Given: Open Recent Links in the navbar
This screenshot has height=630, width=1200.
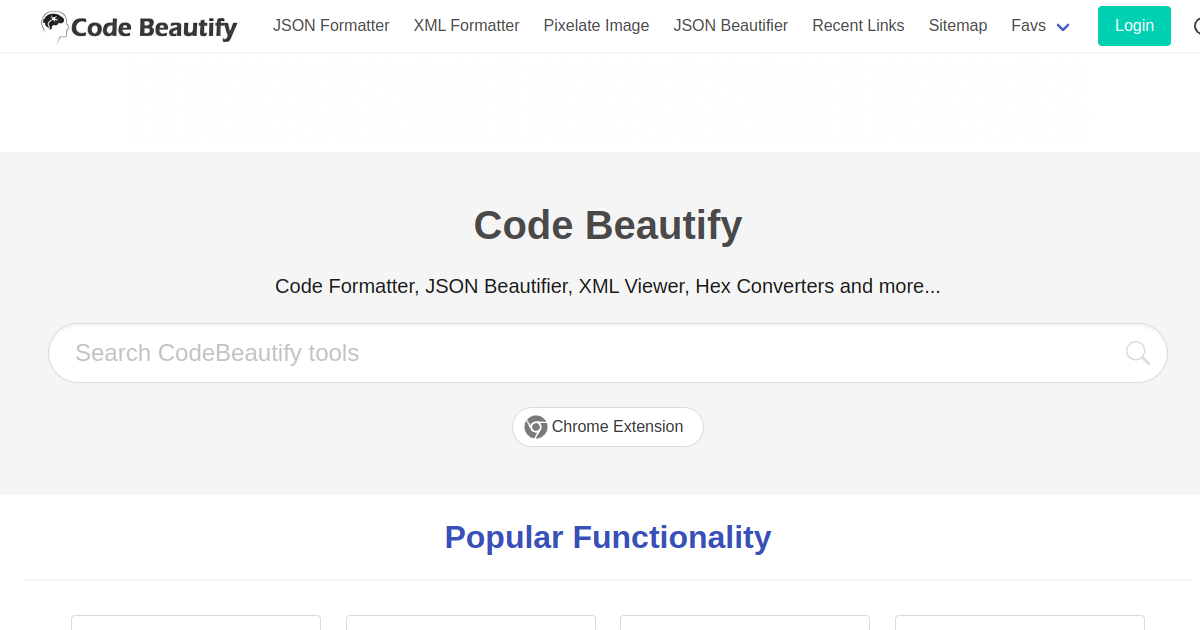Looking at the screenshot, I should (x=858, y=26).
